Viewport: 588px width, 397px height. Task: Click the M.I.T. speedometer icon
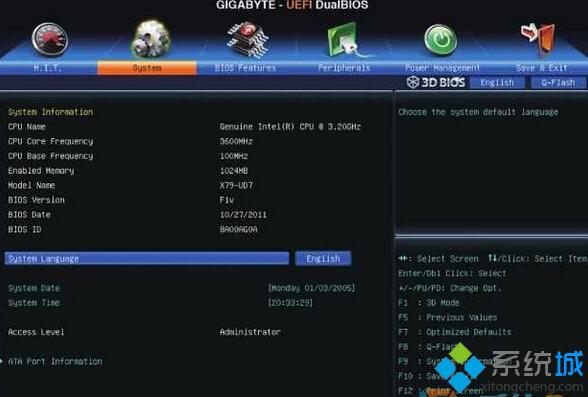click(x=50, y=39)
